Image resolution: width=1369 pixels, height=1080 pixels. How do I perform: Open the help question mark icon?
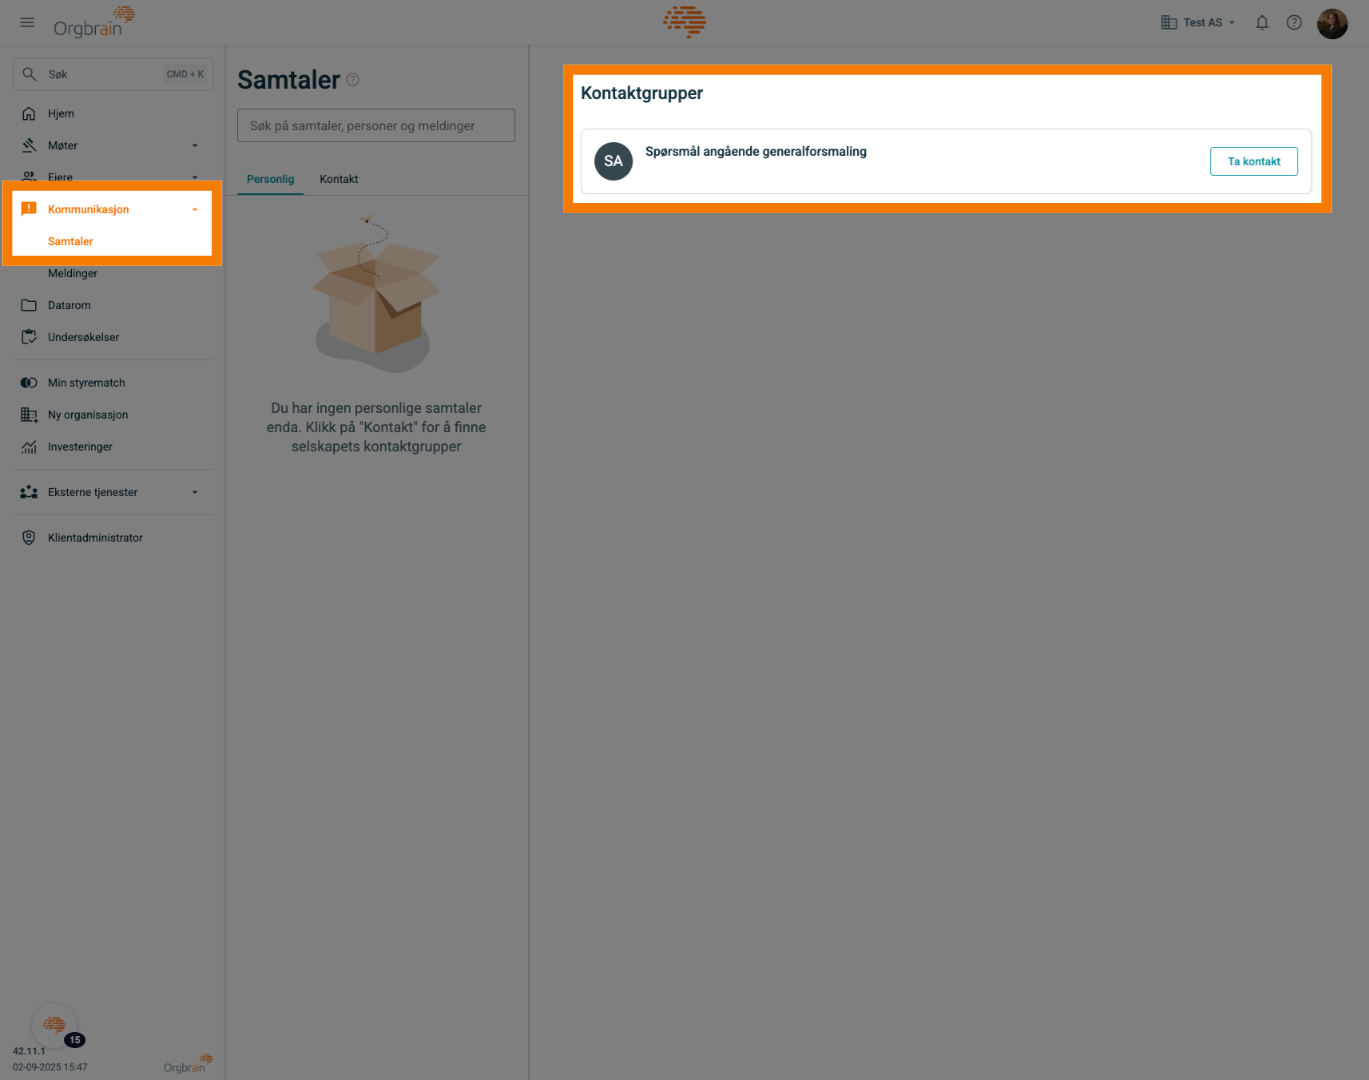pos(1294,22)
